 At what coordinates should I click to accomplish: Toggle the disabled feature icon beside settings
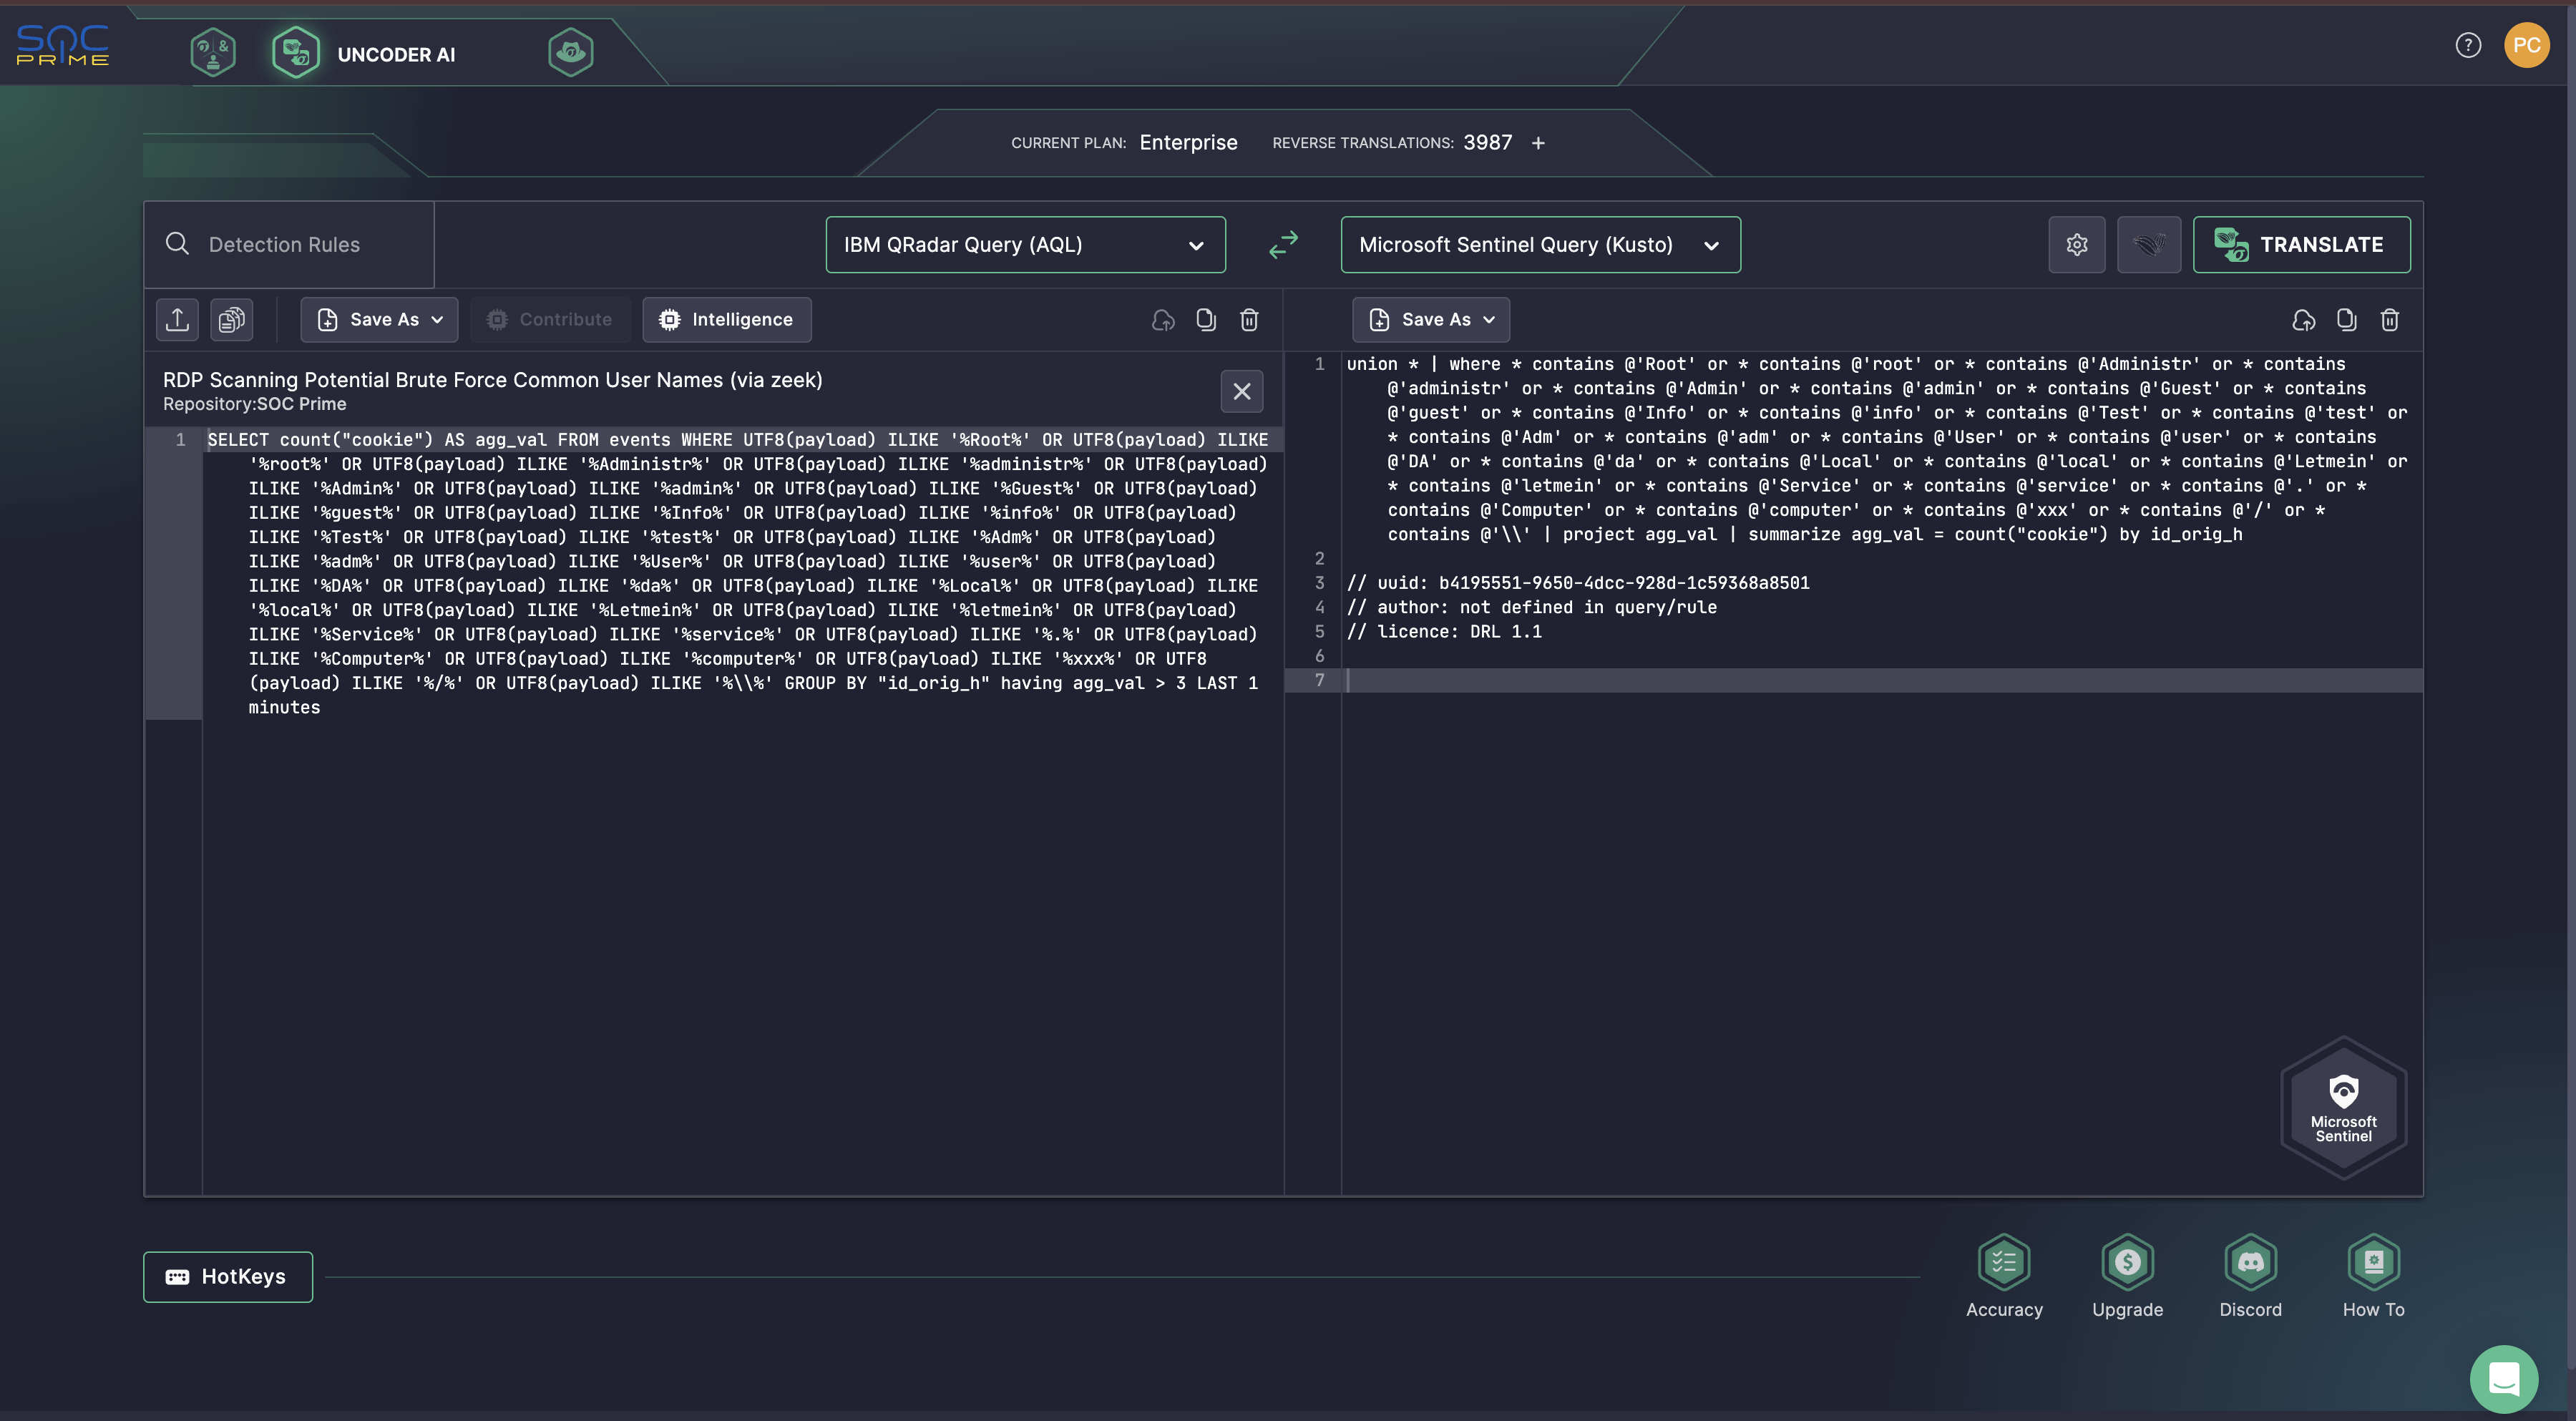(x=2149, y=244)
